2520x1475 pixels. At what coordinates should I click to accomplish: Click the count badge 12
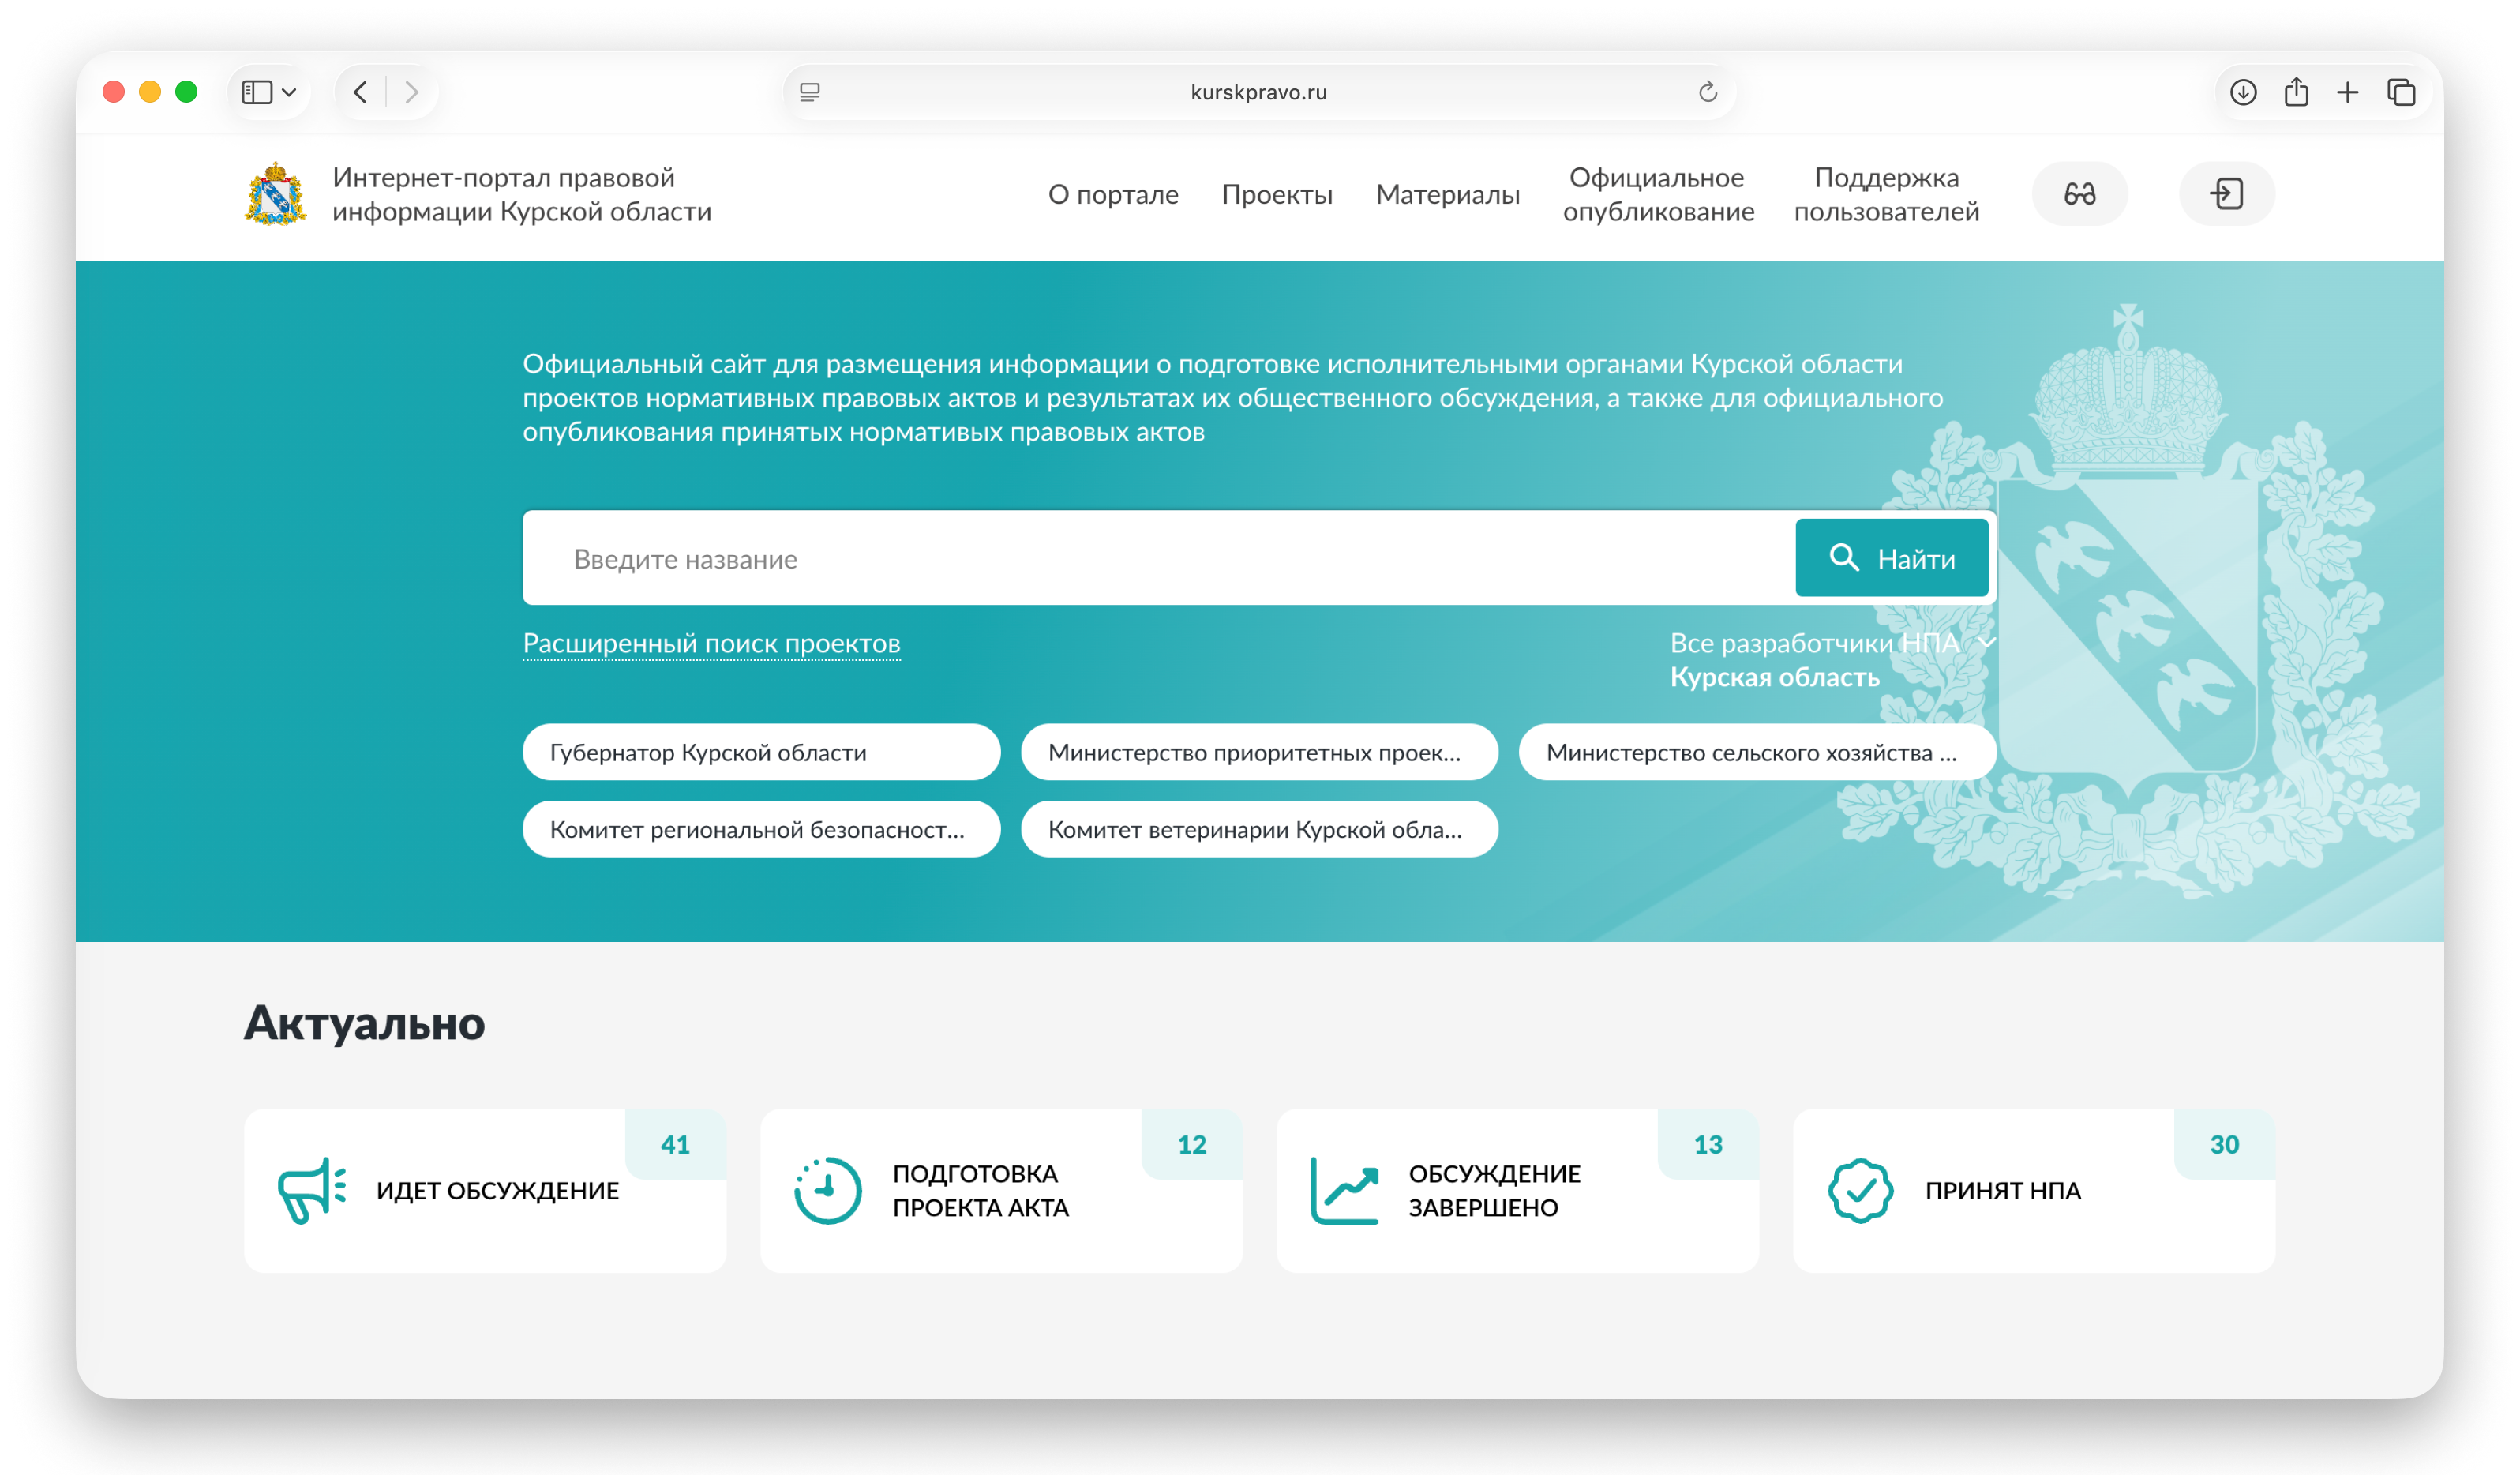[1192, 1144]
